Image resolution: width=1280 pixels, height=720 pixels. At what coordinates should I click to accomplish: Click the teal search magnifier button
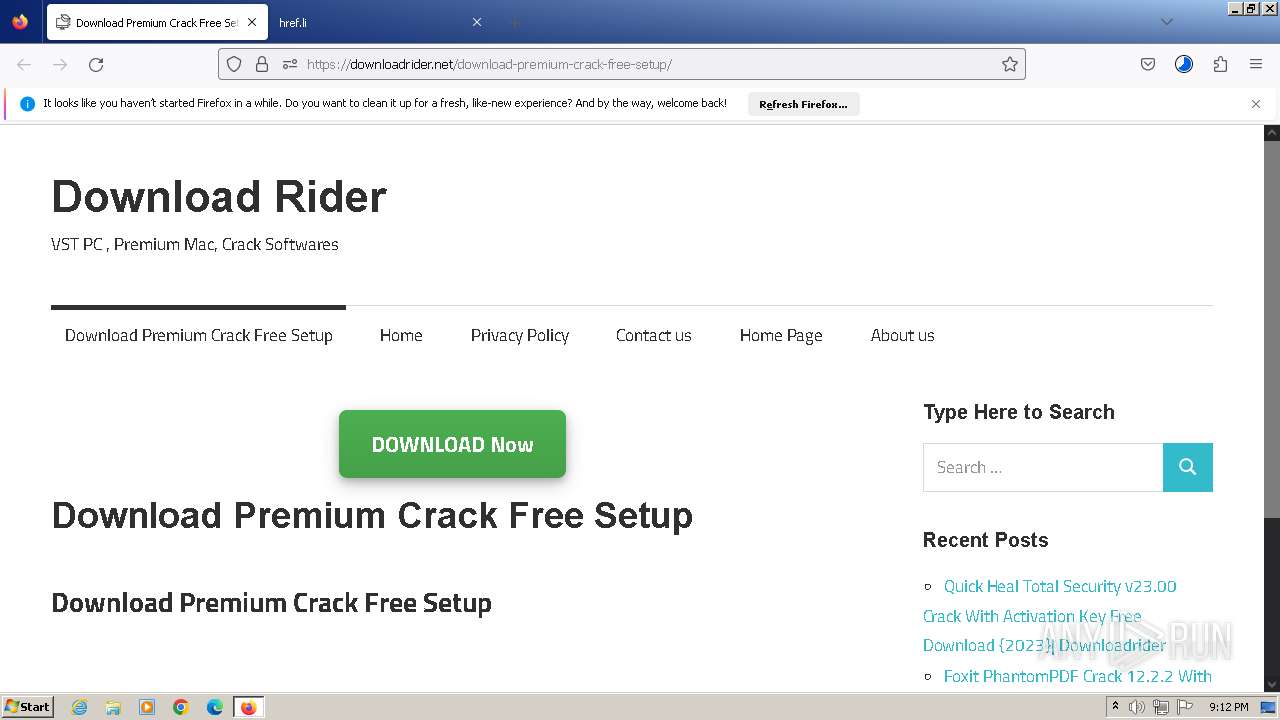[x=1188, y=467]
